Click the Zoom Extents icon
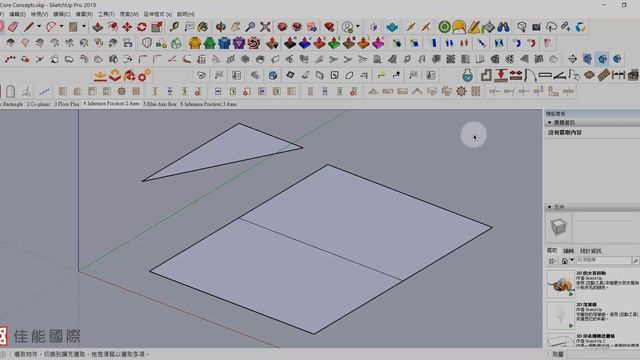The image size is (640, 360). point(265,27)
